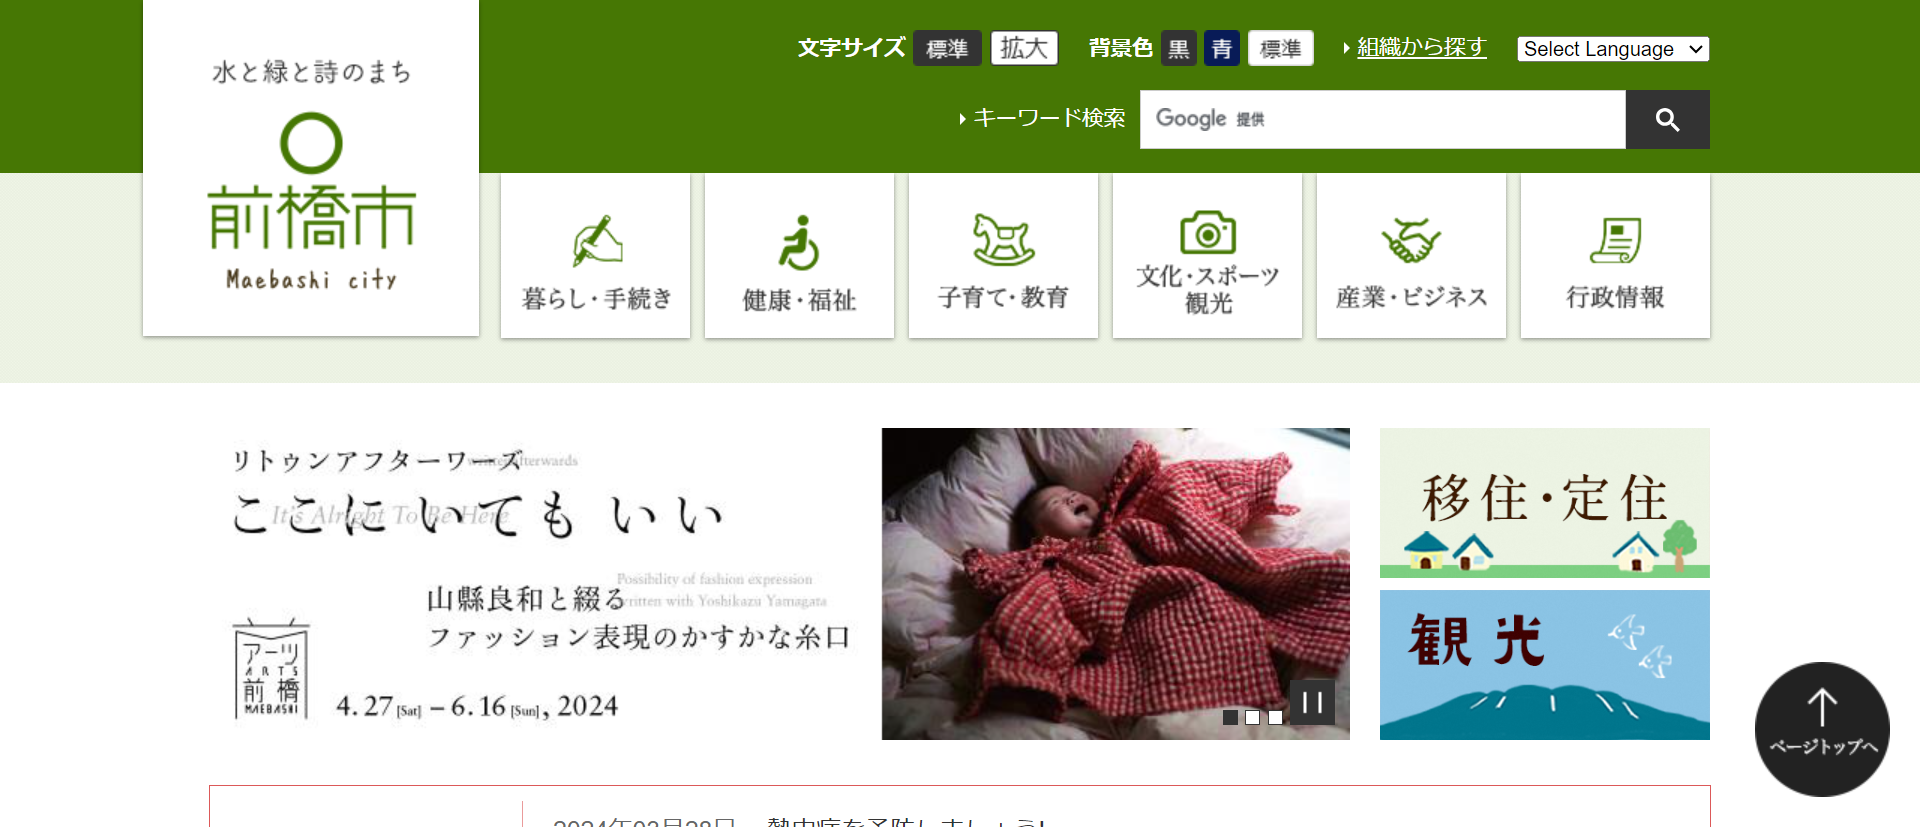Set text size to 拡大
Image resolution: width=1920 pixels, height=827 pixels.
coord(1024,48)
